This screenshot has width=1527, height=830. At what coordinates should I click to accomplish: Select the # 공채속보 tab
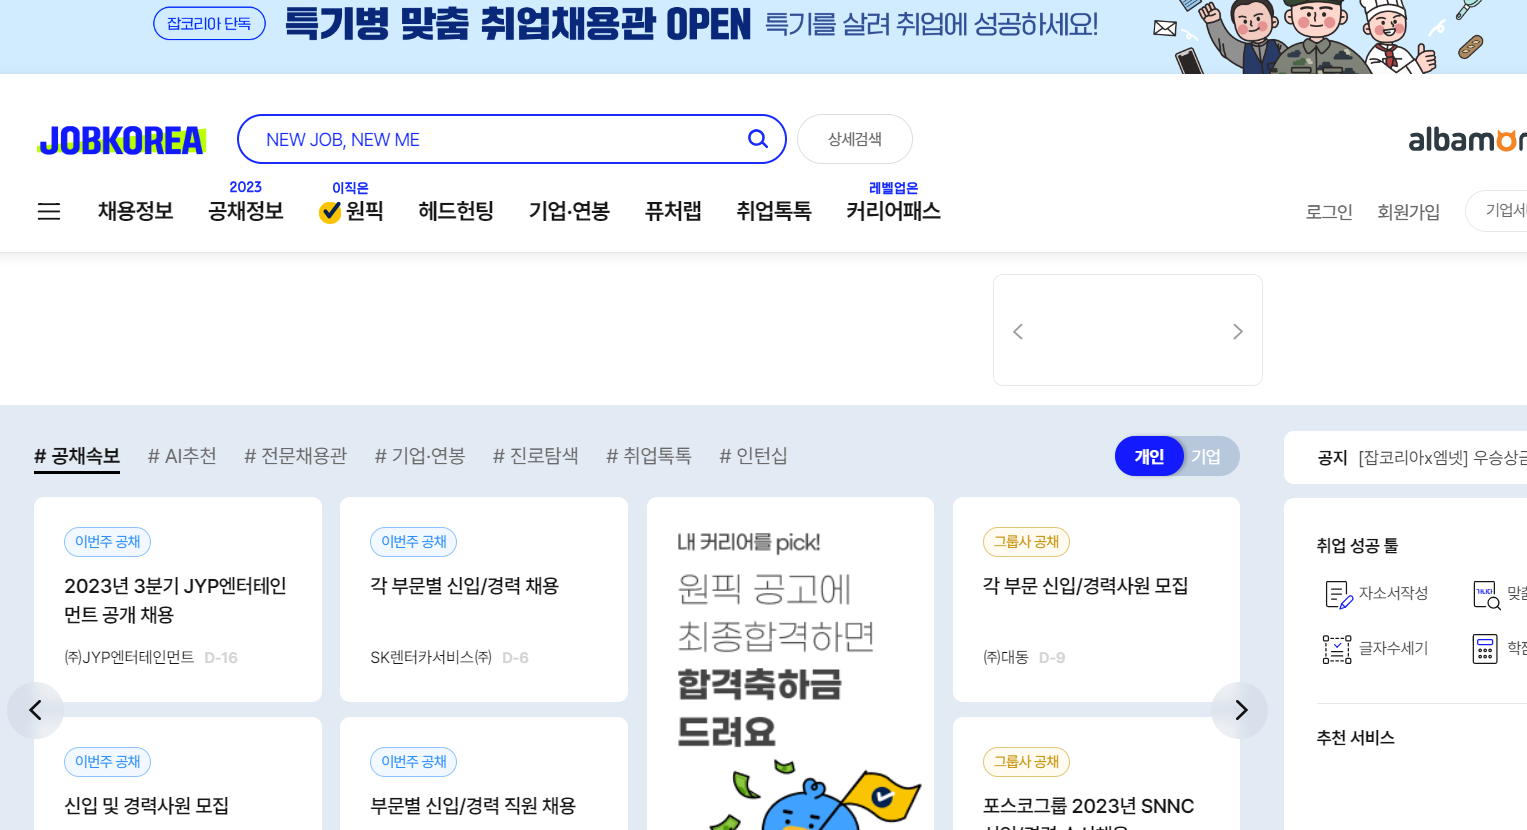(x=77, y=456)
